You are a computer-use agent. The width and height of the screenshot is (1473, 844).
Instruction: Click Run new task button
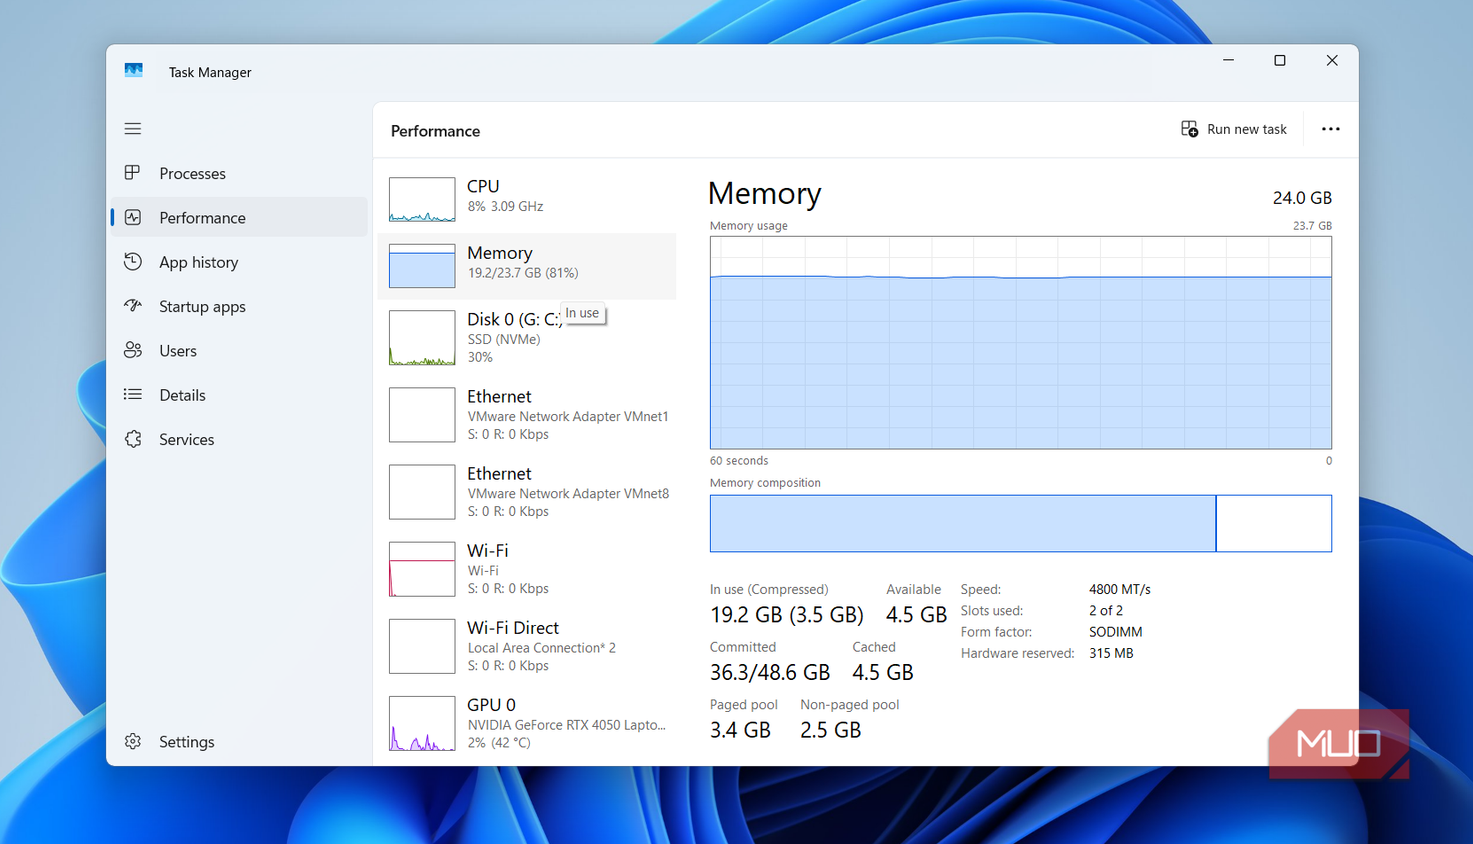(1234, 129)
